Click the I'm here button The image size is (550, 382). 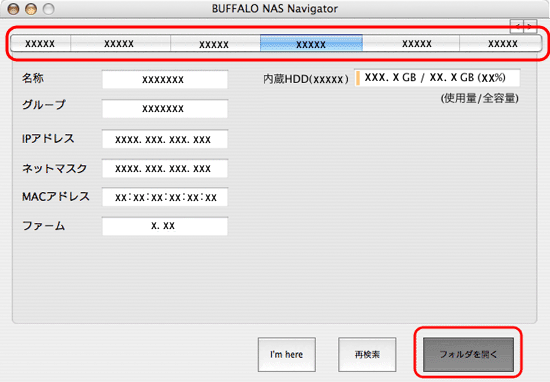(287, 354)
